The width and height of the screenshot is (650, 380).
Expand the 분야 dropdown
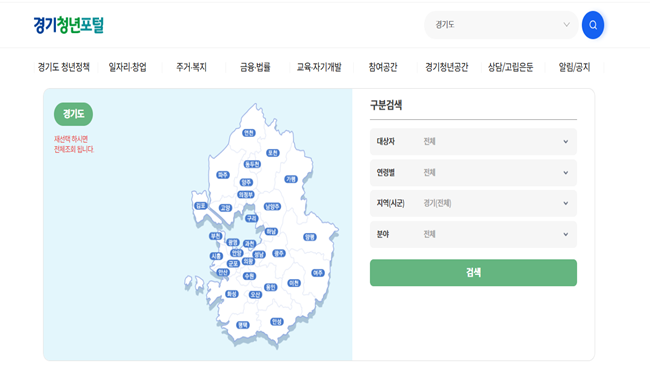(x=473, y=234)
